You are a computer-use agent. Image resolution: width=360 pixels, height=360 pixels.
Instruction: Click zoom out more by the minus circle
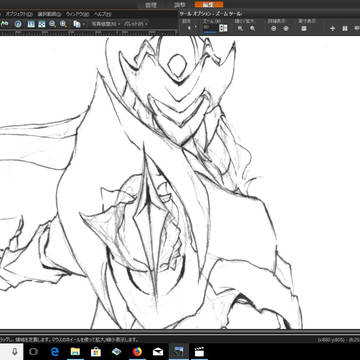[274, 29]
